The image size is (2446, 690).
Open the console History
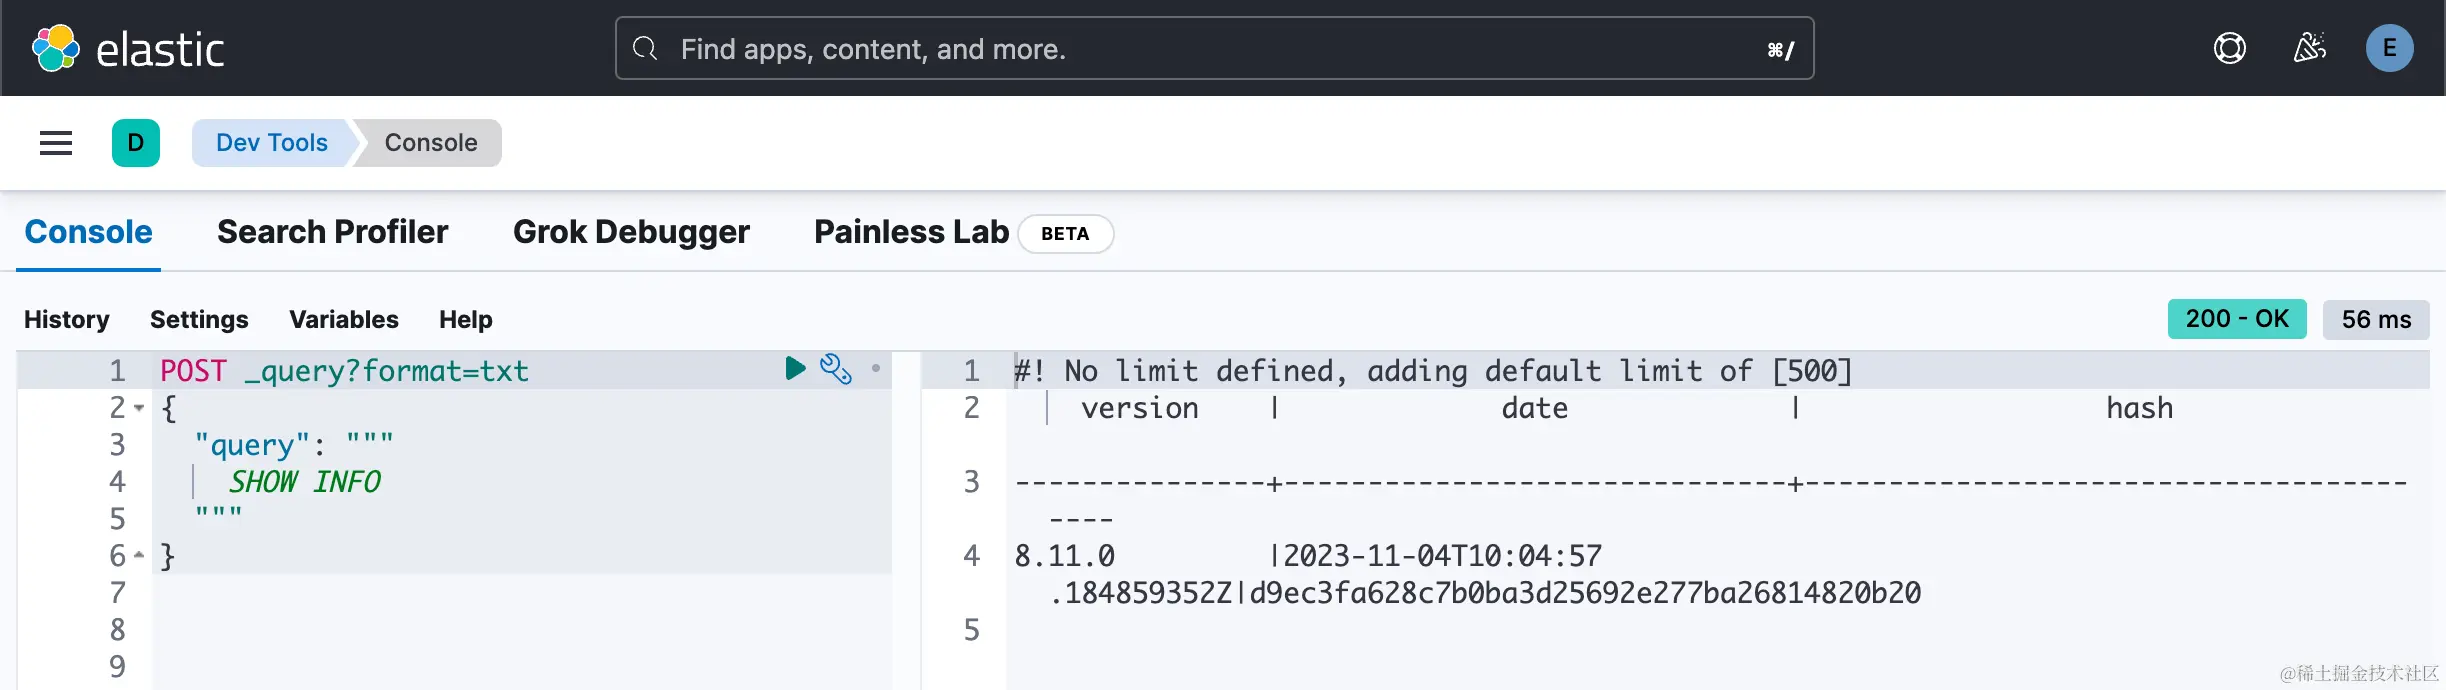[67, 319]
